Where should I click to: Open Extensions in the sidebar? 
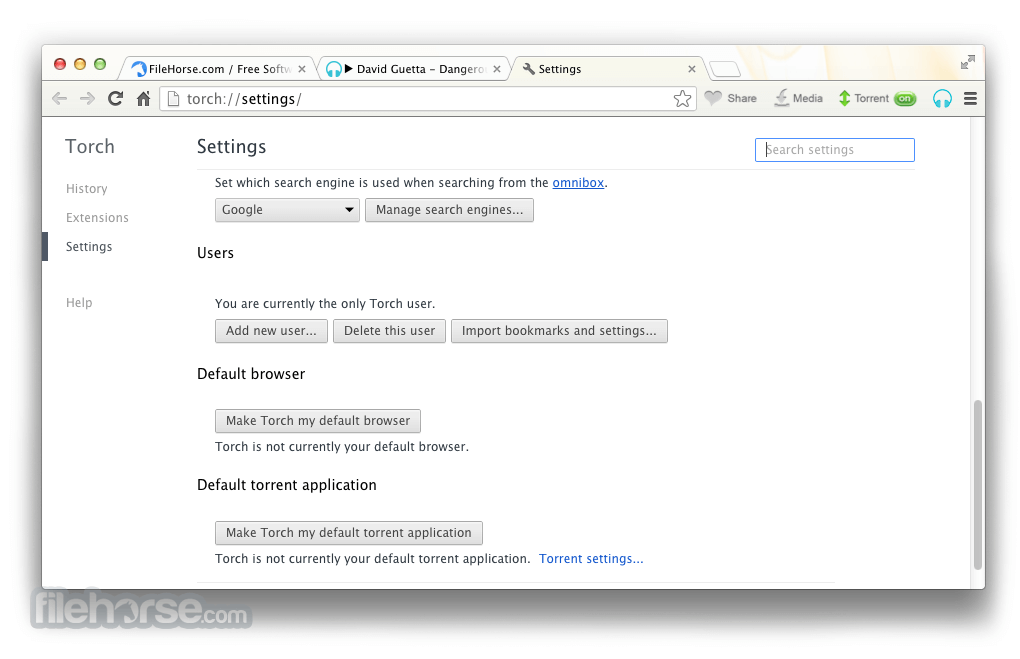tap(97, 217)
